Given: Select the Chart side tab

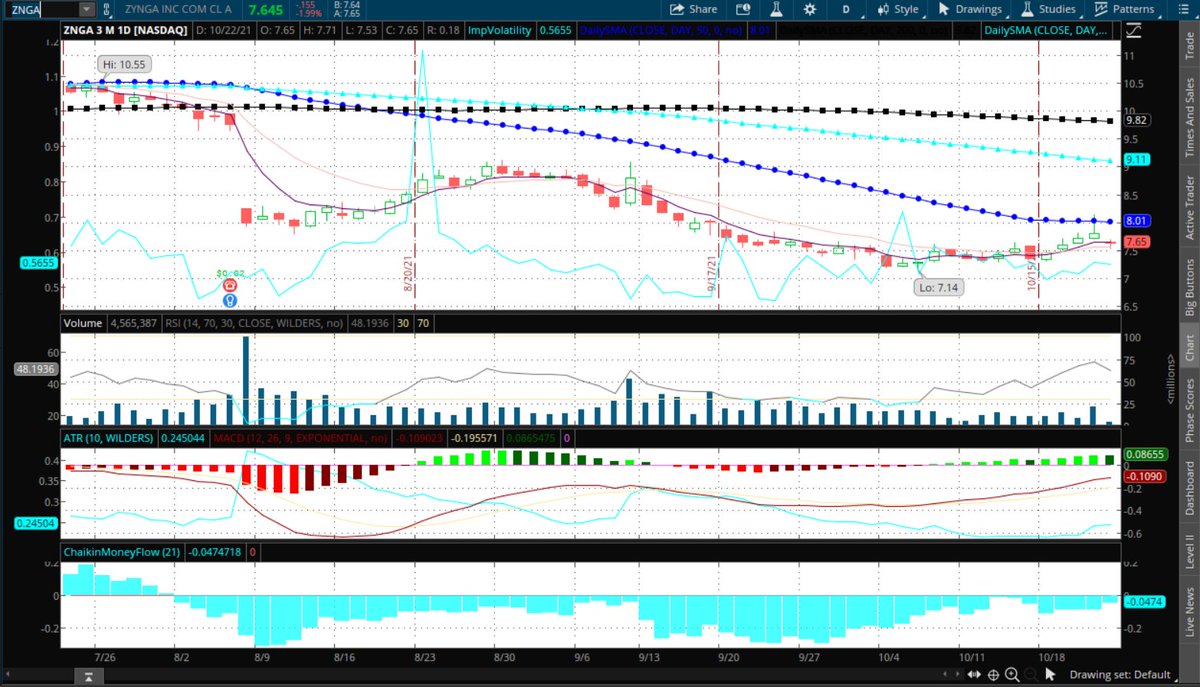Looking at the screenshot, I should pos(1189,347).
